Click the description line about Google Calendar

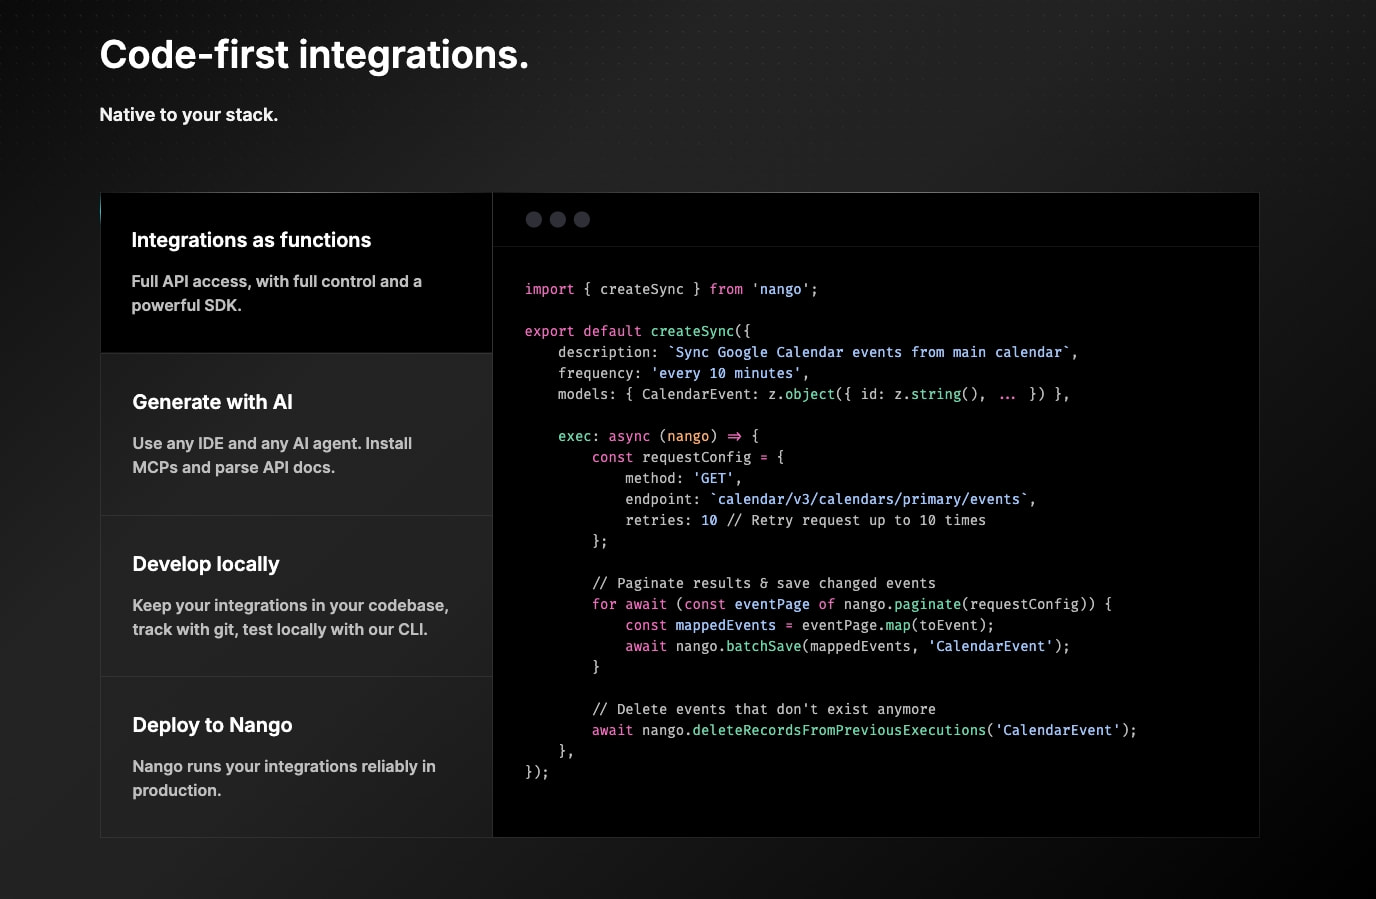818,352
